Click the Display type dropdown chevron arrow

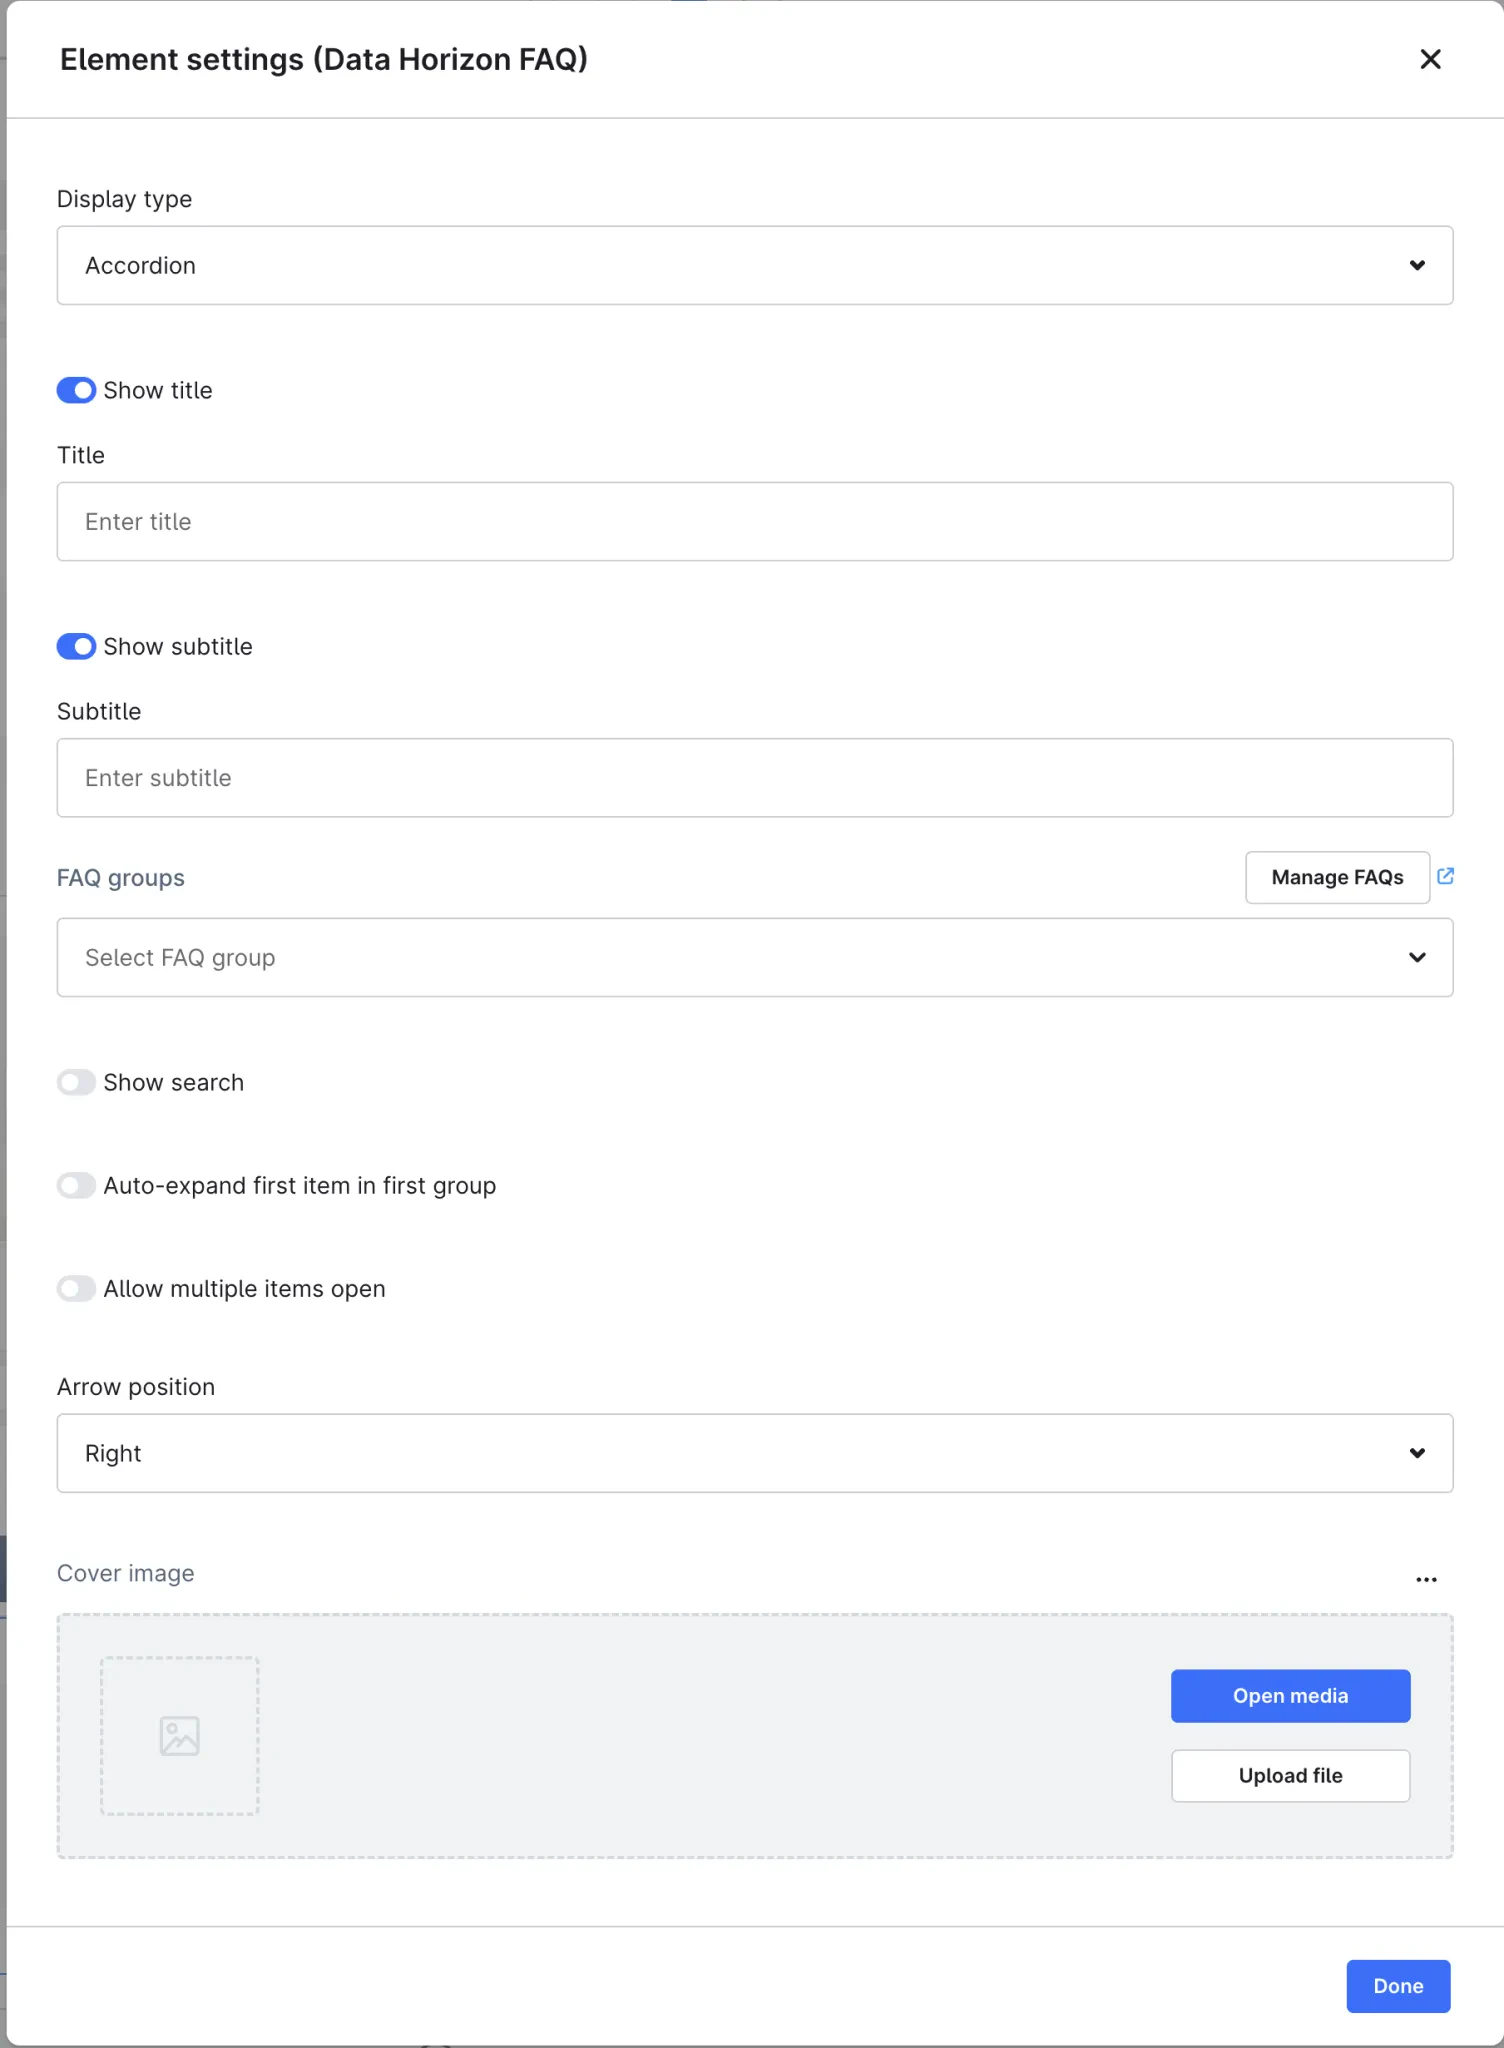coord(1417,265)
